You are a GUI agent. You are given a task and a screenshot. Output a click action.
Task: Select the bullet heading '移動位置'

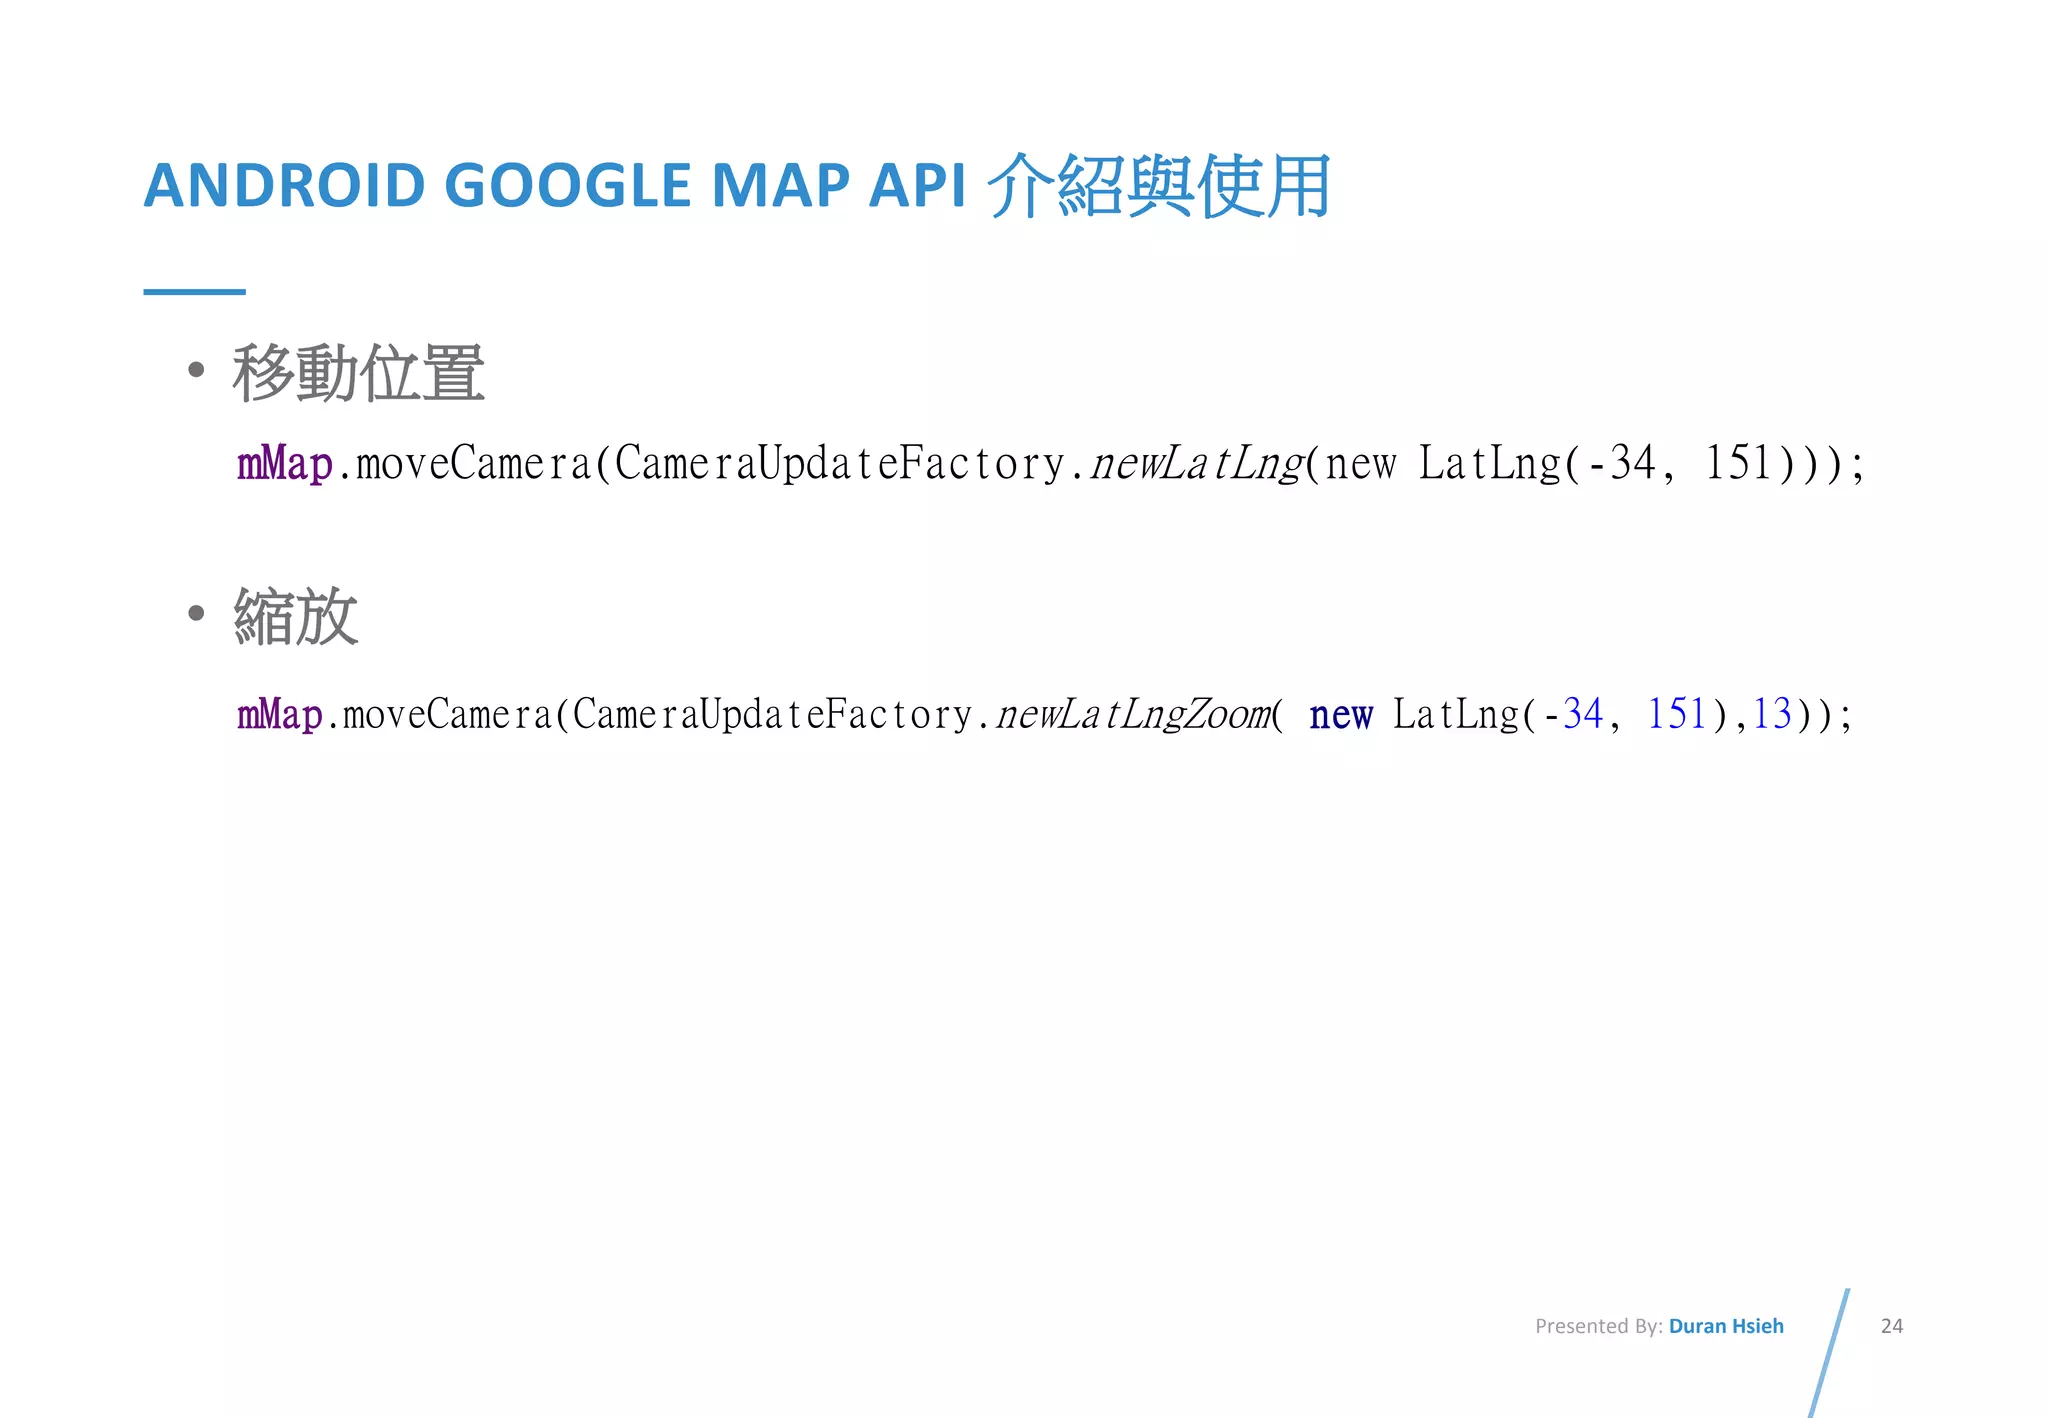(x=358, y=373)
